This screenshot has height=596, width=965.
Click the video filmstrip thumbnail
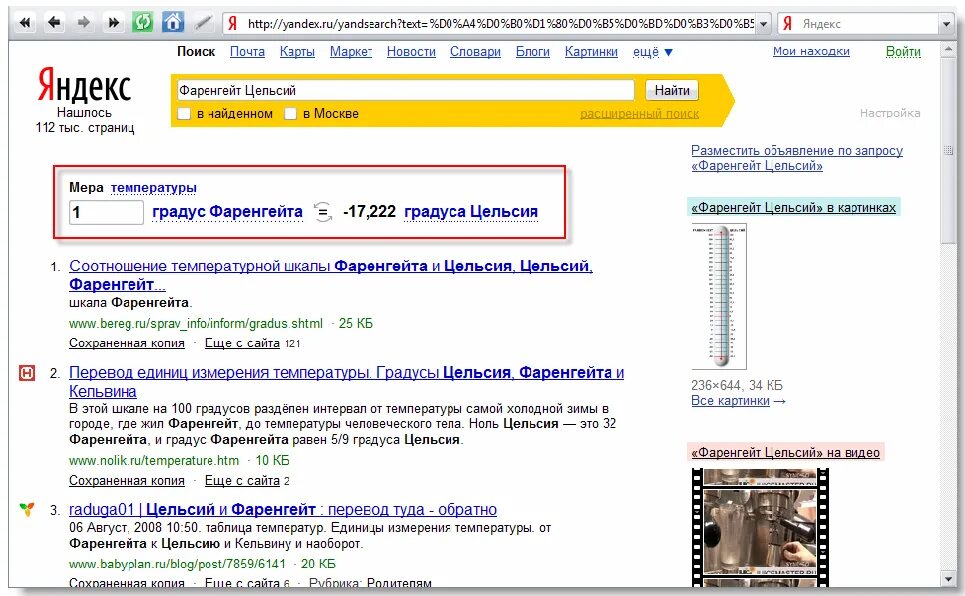point(760,528)
